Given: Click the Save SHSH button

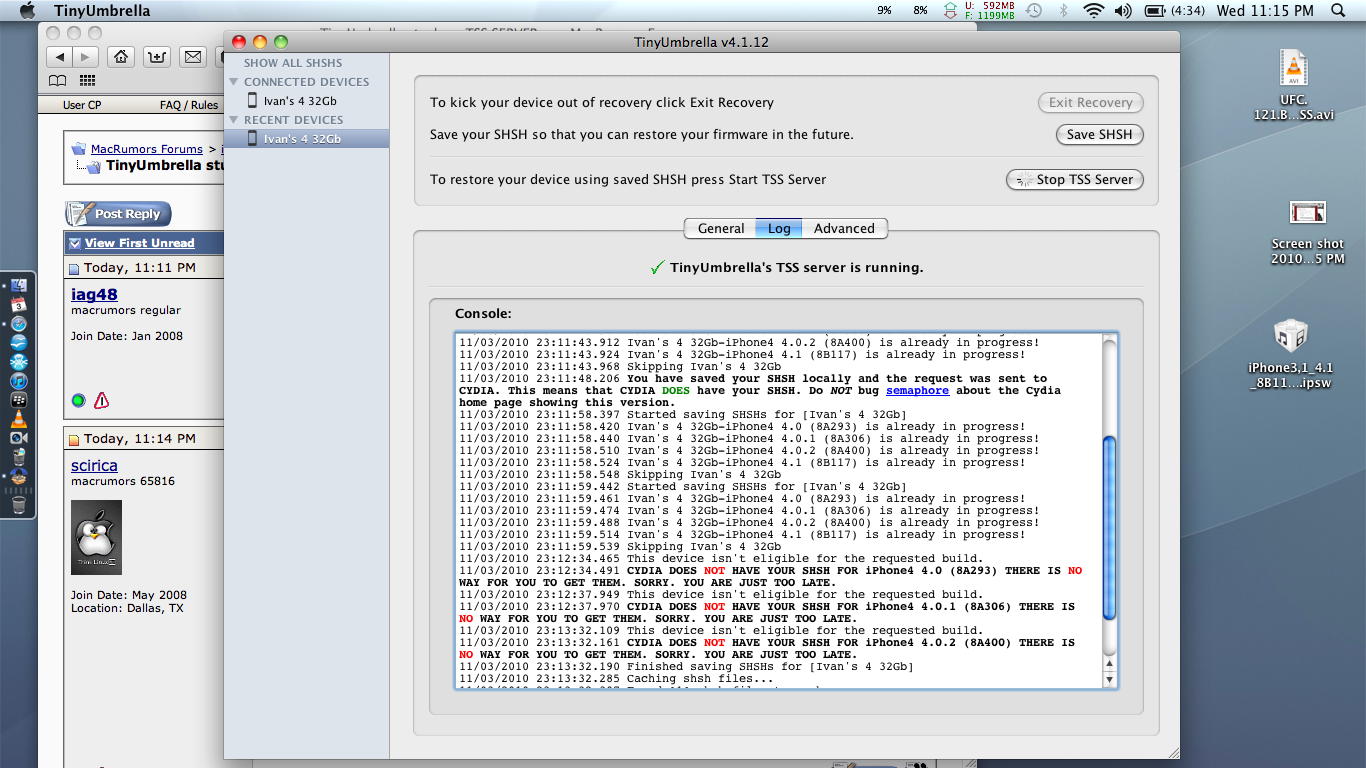Looking at the screenshot, I should tap(1099, 135).
